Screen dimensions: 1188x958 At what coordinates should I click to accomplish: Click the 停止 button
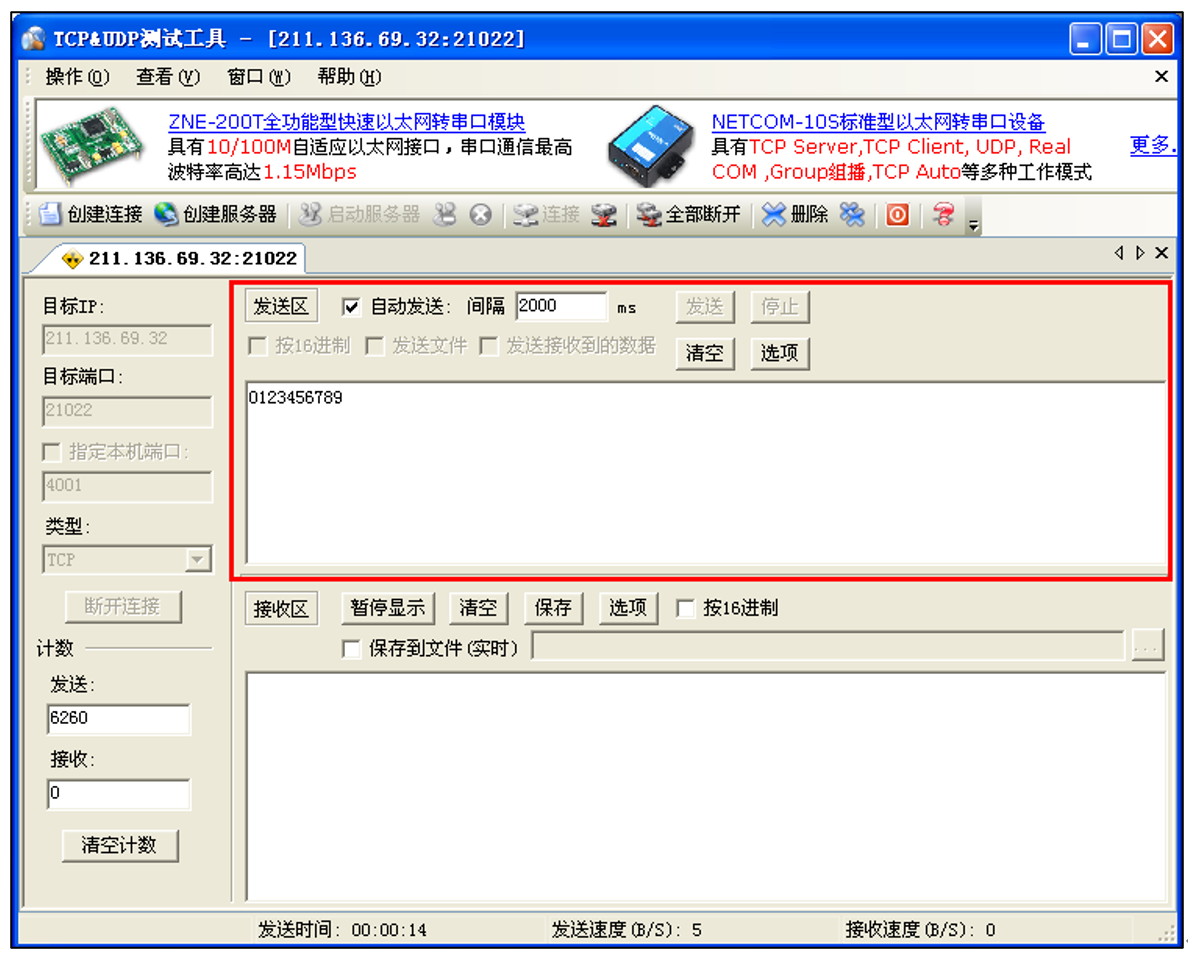(780, 307)
